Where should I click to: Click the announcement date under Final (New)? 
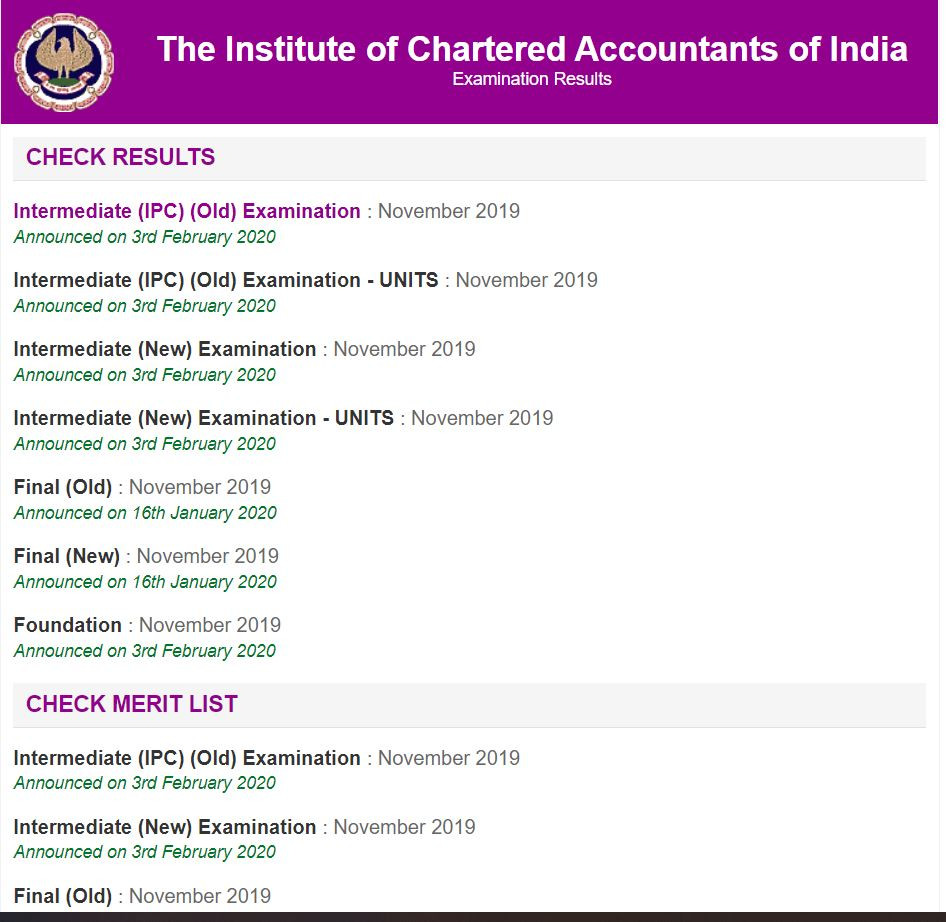coord(145,582)
